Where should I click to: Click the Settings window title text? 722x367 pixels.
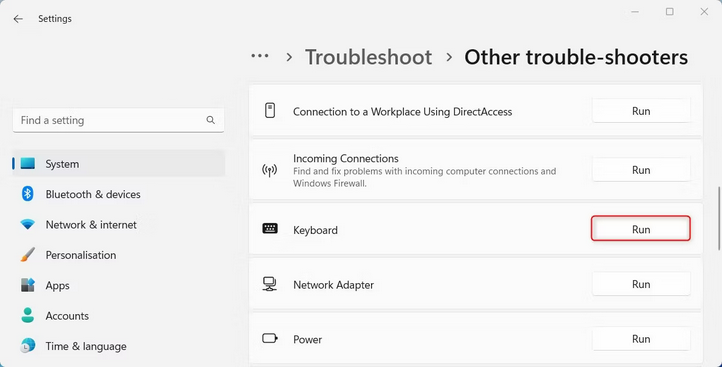(x=55, y=19)
